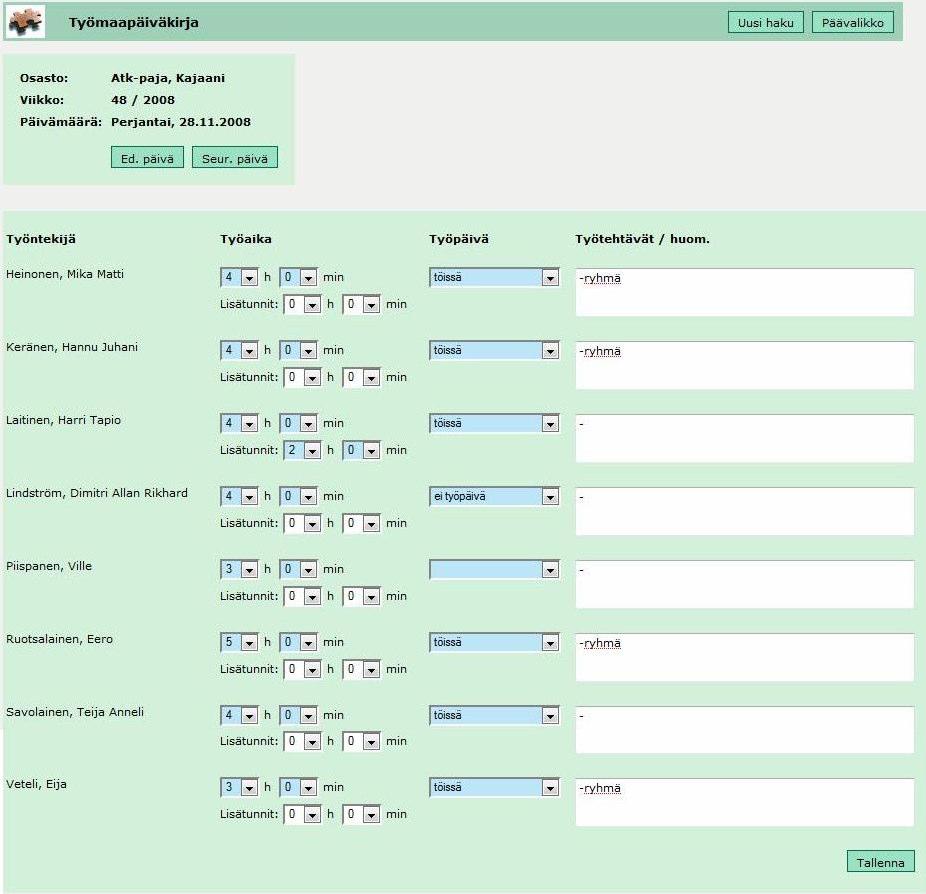Image resolution: width=926 pixels, height=894 pixels.
Task: Open Työpäivä status dropdown for Veteli, Eija
Action: (x=494, y=787)
